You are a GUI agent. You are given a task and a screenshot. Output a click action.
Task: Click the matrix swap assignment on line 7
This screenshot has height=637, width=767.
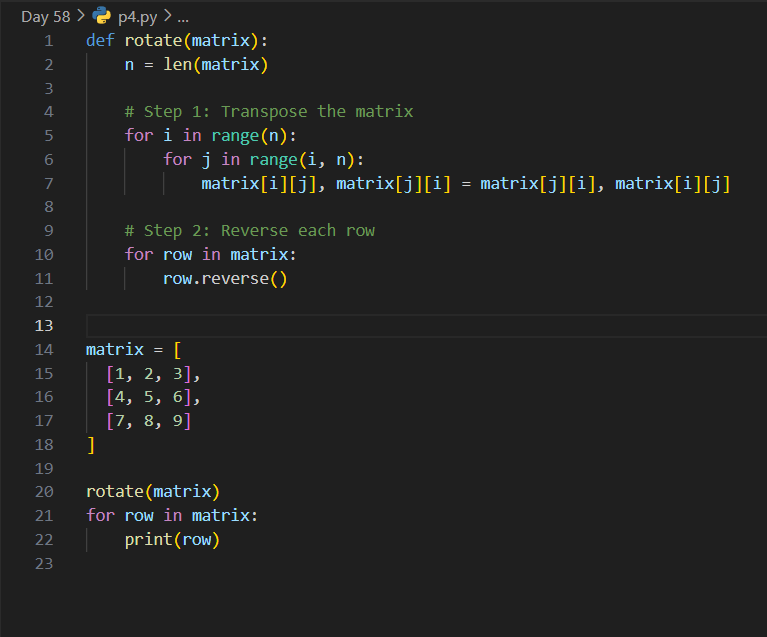coord(466,184)
